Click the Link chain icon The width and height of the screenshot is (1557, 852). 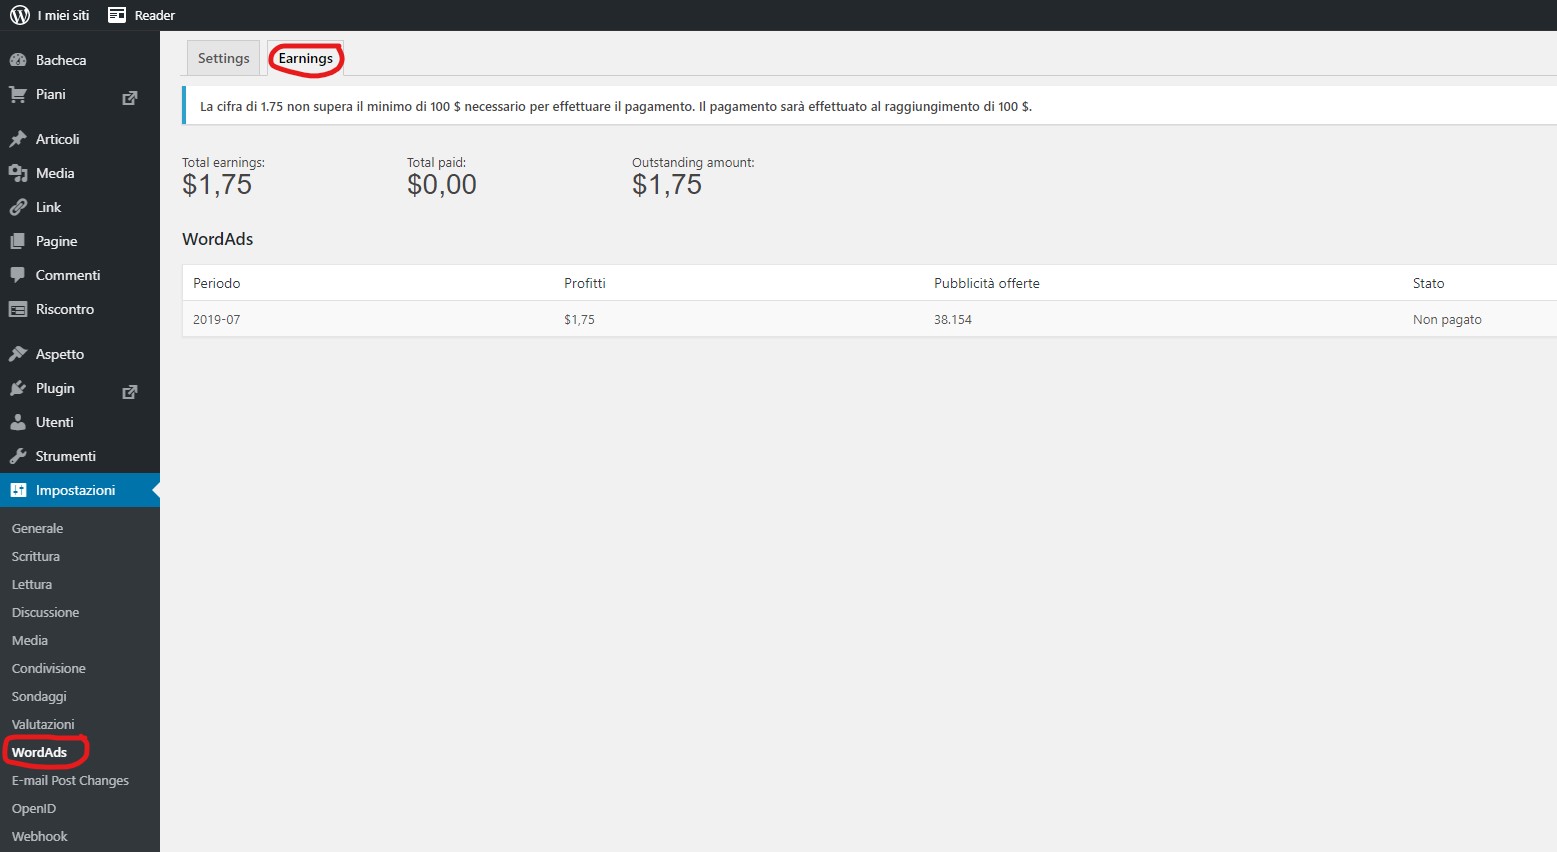click(18, 207)
